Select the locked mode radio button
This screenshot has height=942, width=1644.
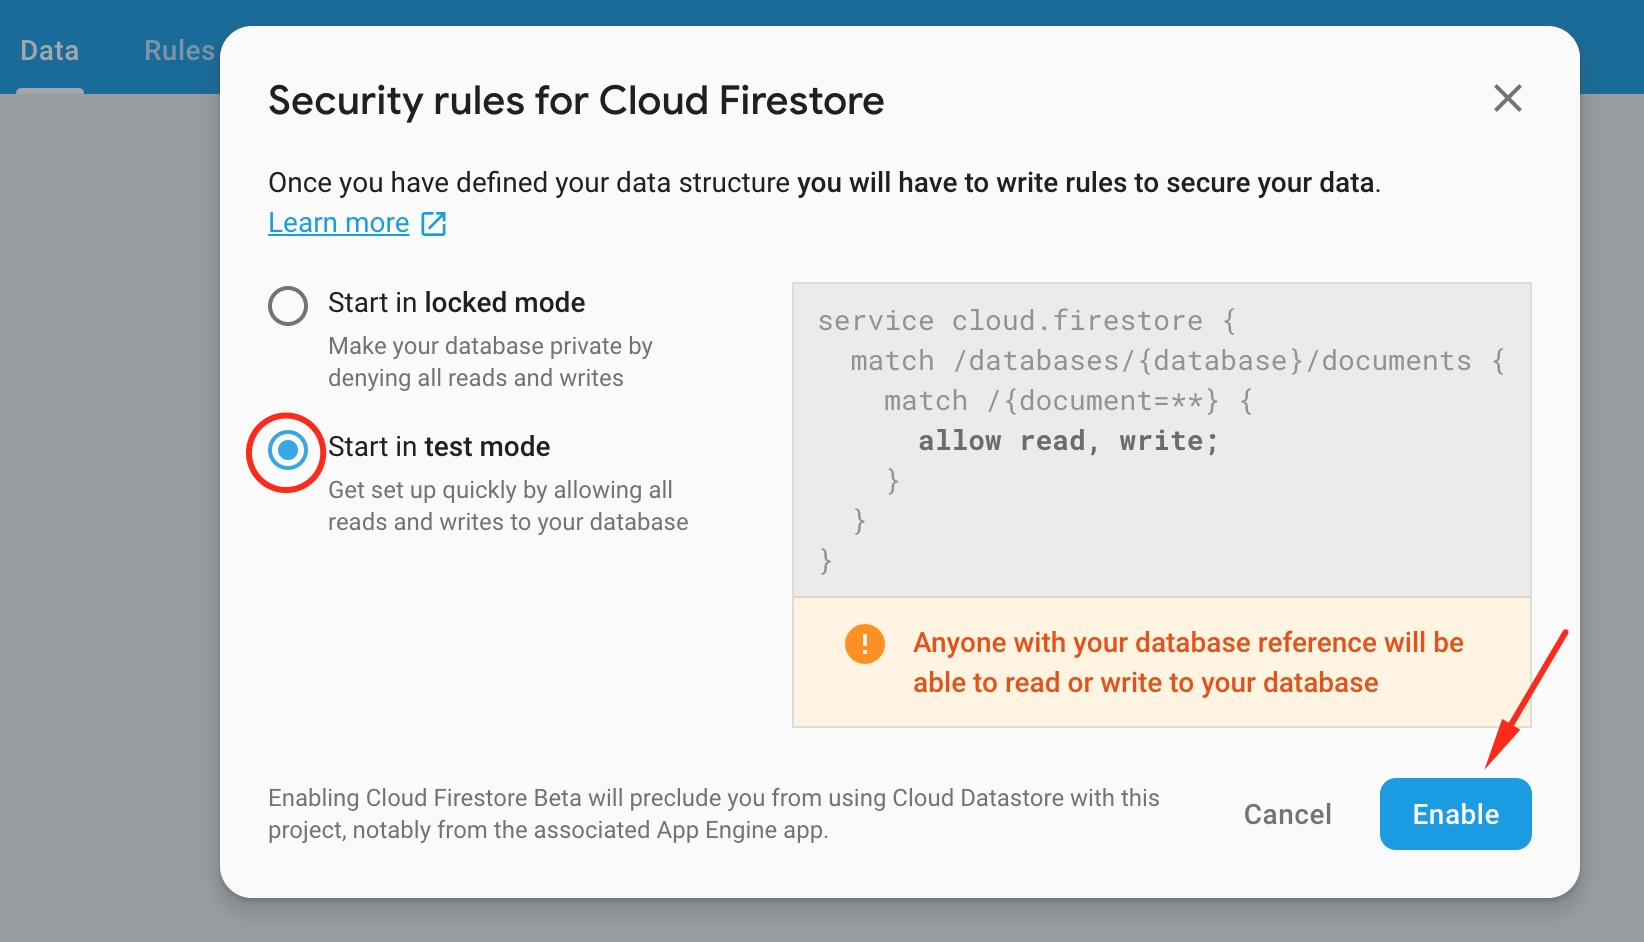pos(288,305)
